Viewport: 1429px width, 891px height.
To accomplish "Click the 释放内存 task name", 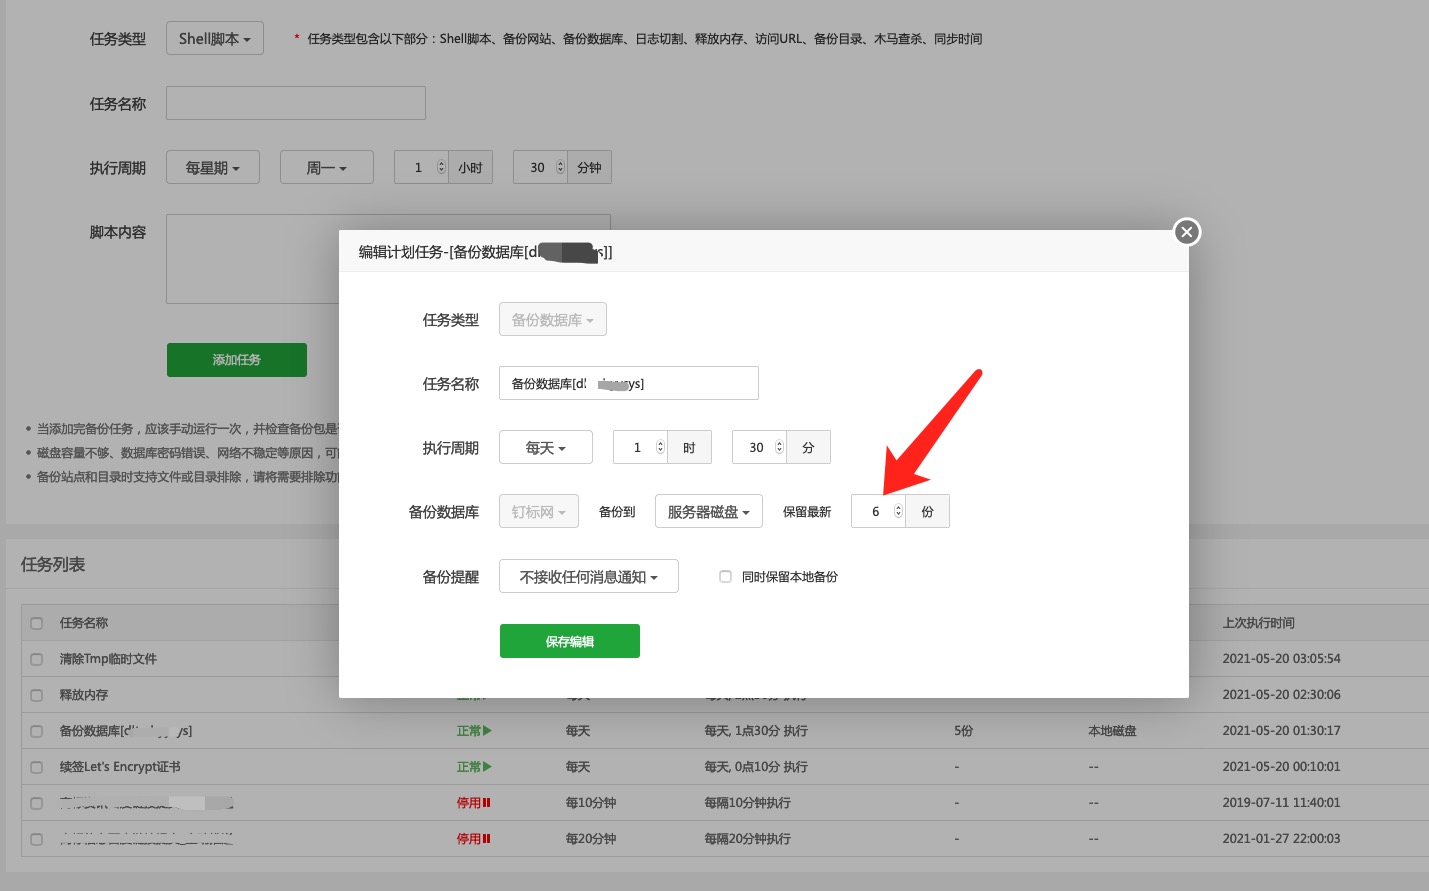I will tap(84, 695).
